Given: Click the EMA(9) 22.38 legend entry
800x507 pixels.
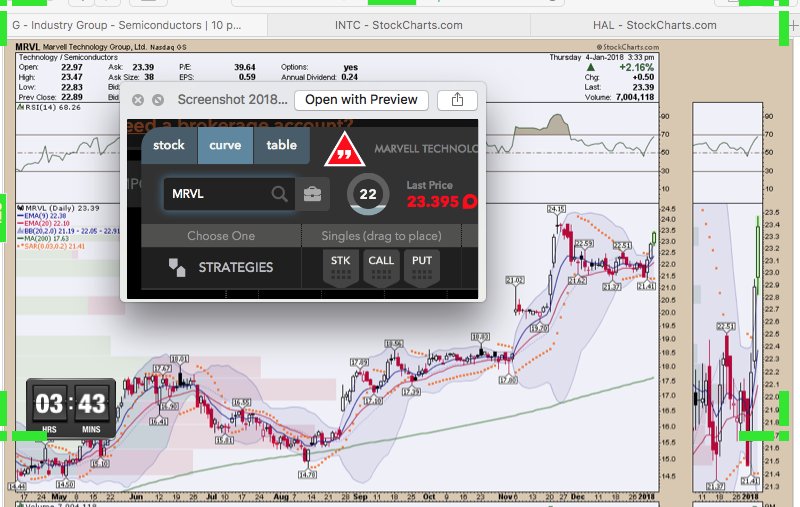Looking at the screenshot, I should coord(41,216).
